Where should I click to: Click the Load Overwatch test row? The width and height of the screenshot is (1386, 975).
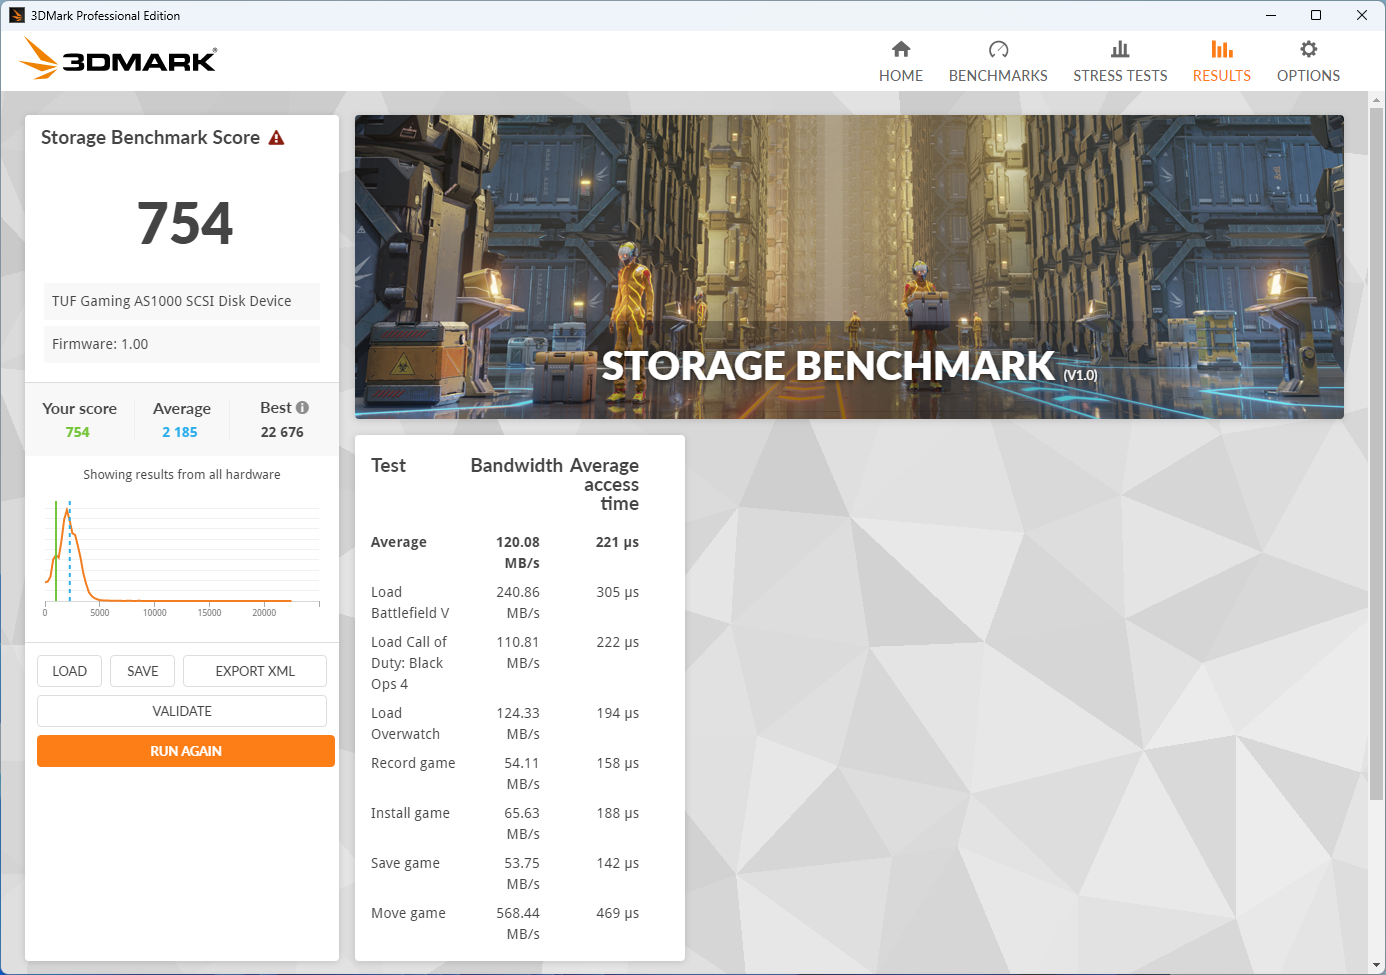(505, 724)
